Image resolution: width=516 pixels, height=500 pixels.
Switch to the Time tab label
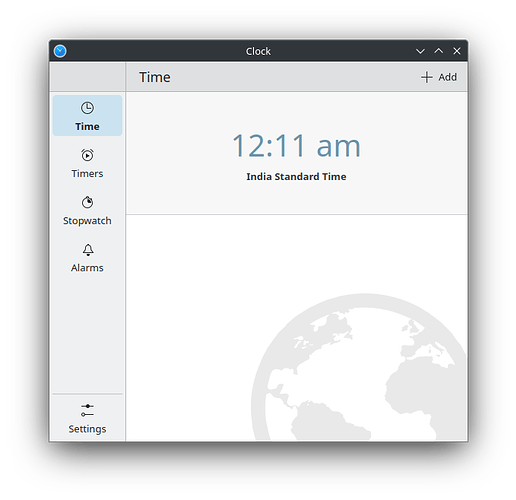click(87, 127)
